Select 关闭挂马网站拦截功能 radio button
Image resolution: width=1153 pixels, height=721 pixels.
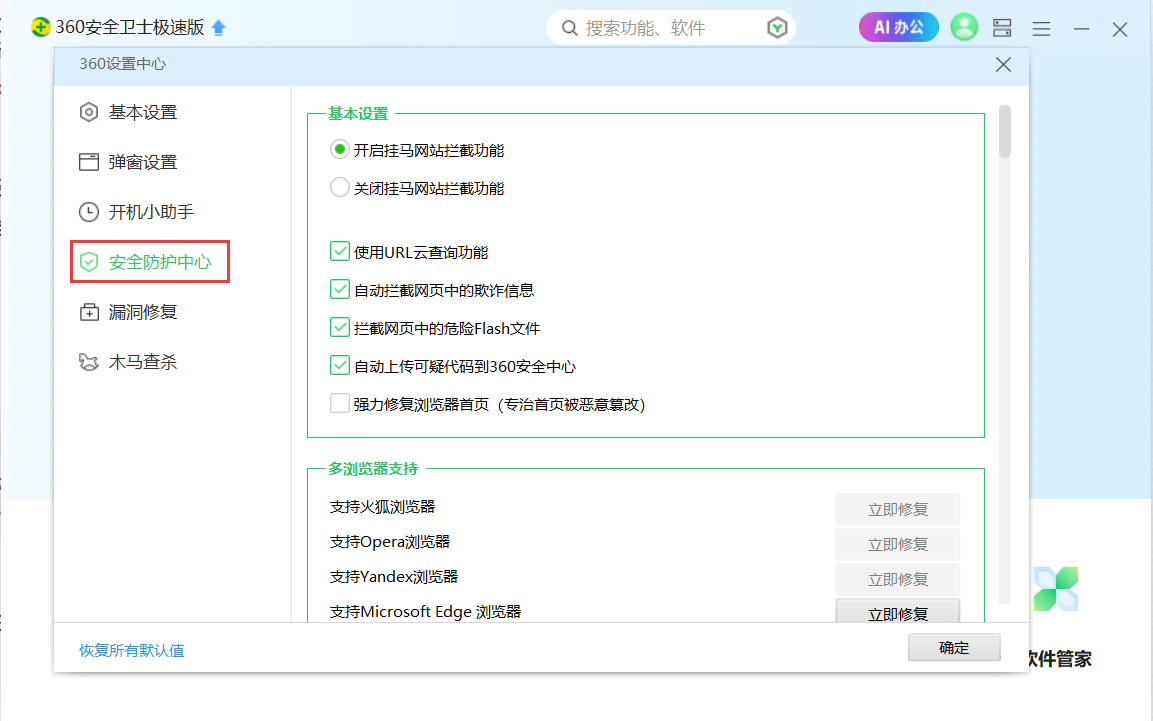pos(339,188)
